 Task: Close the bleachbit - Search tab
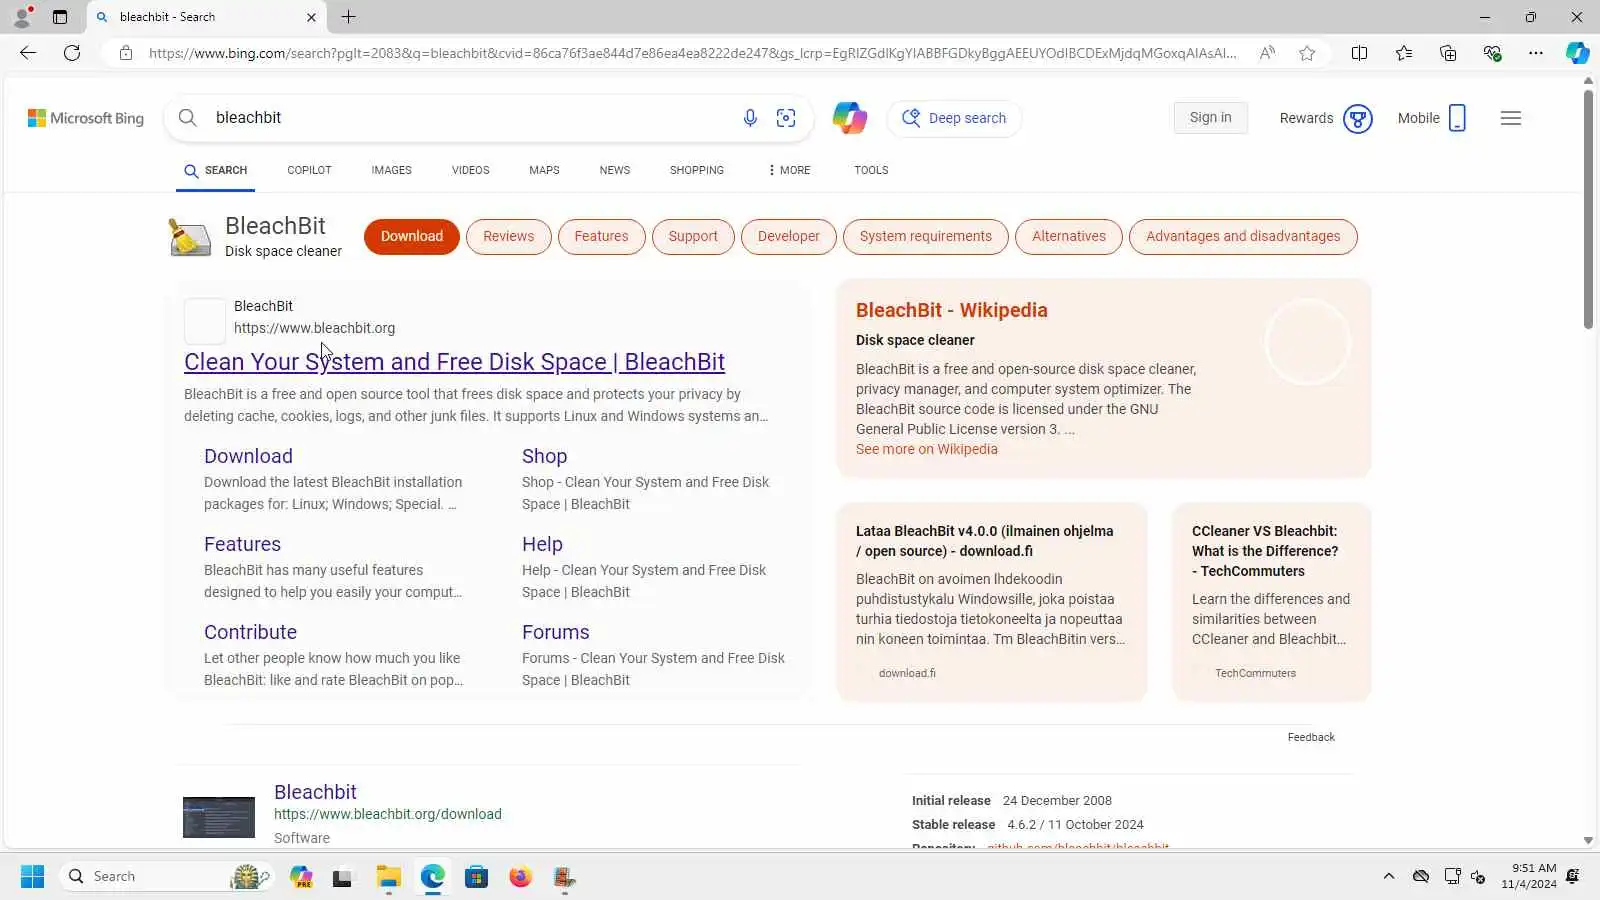[x=311, y=17]
